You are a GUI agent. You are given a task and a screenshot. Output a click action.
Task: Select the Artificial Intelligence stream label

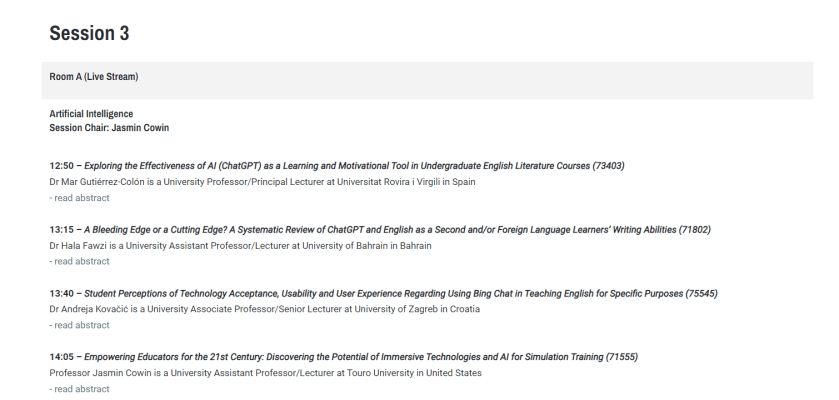click(x=91, y=114)
